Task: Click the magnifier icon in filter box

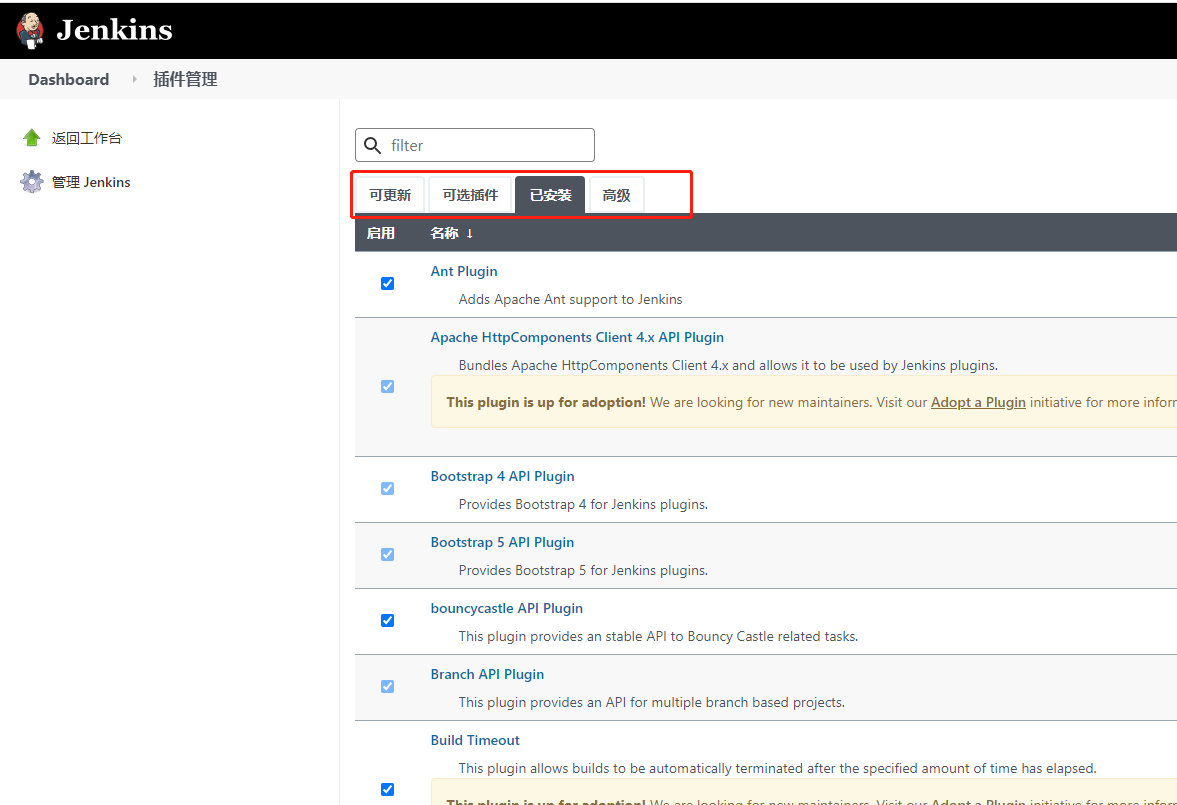Action: [x=372, y=145]
